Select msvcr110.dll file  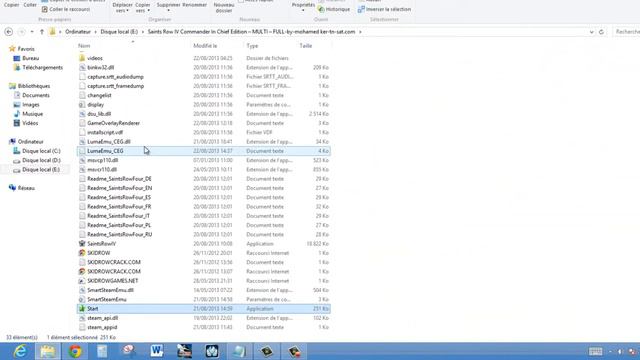[x=102, y=169]
